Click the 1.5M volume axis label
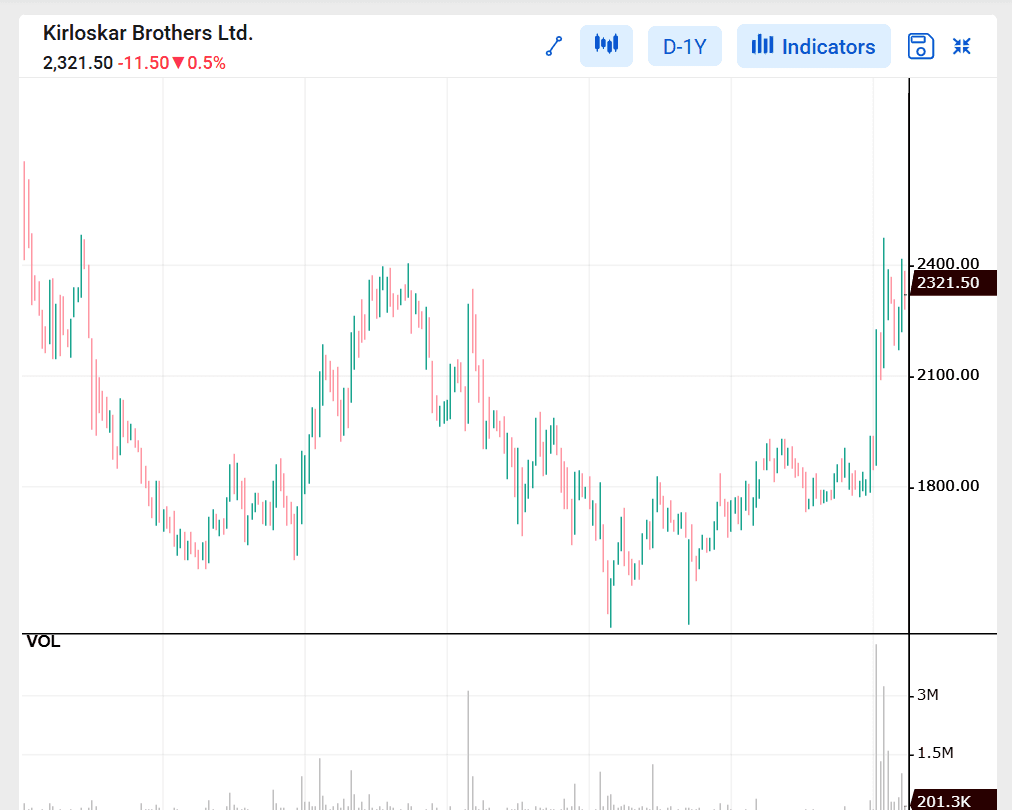Image resolution: width=1012 pixels, height=810 pixels. click(x=935, y=753)
